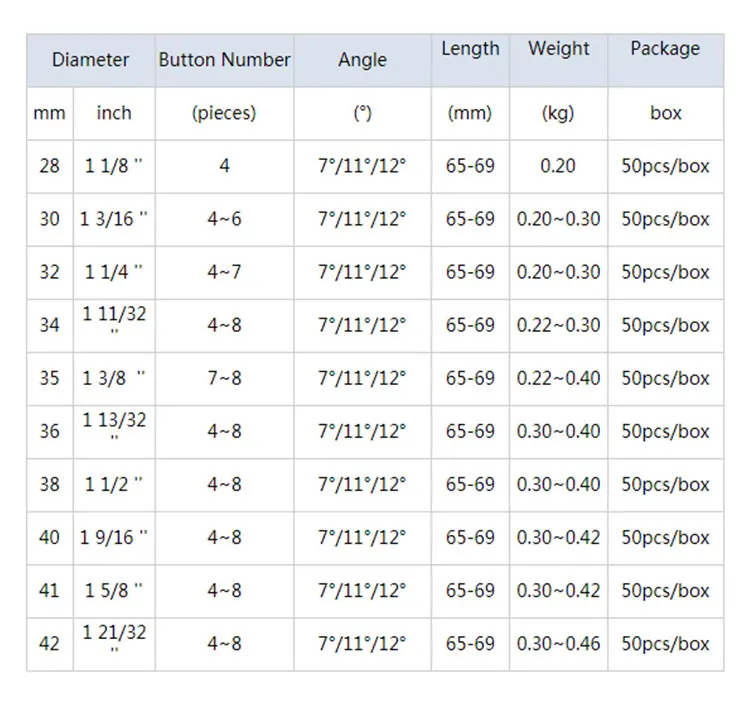The height and width of the screenshot is (713, 750).
Task: Click the 42 mm diameter cell
Action: 49,644
